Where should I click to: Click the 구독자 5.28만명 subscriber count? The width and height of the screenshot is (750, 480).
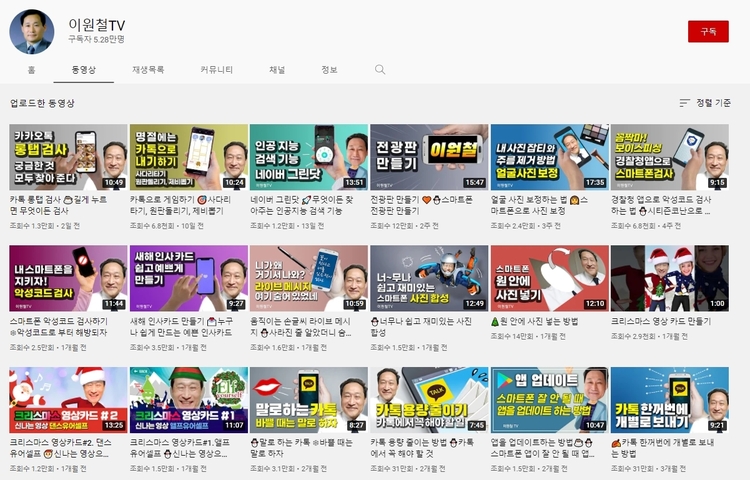coord(96,39)
